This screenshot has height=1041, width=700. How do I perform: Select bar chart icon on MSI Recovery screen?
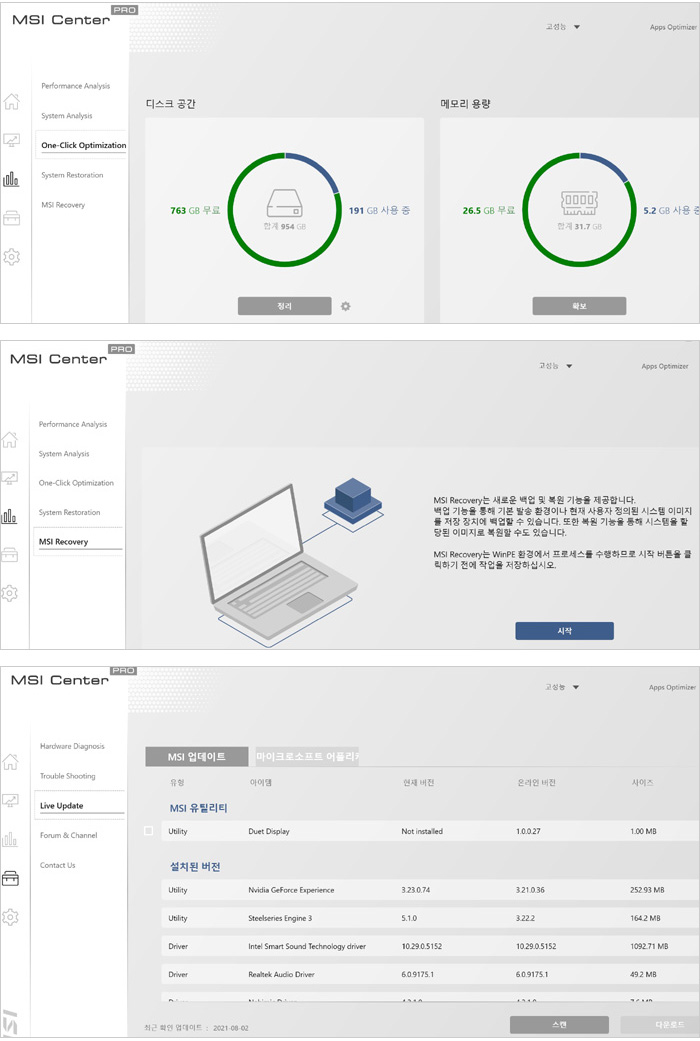coord(9,517)
